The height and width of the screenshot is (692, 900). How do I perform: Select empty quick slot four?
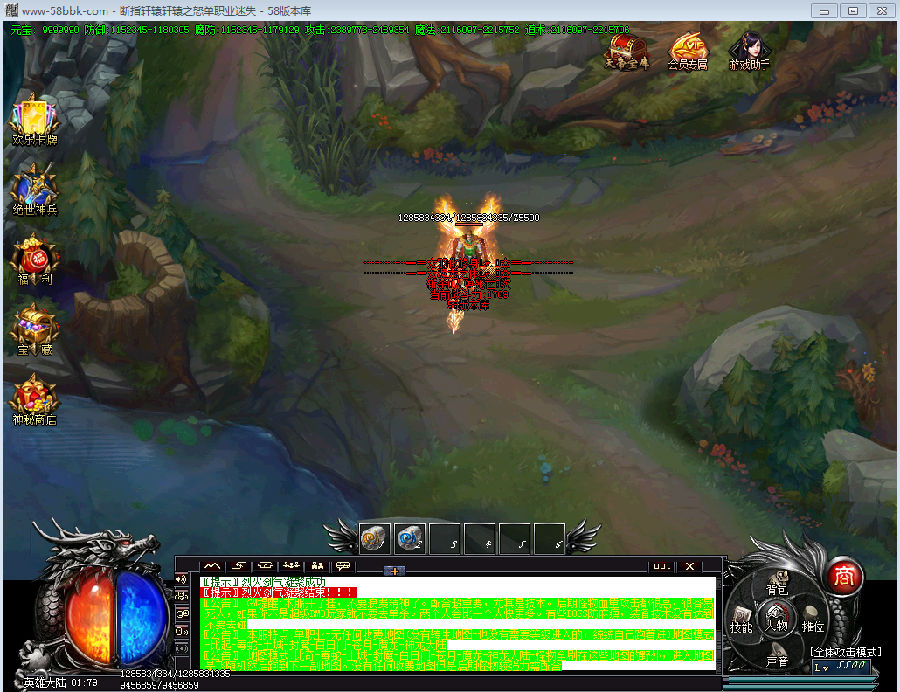coord(480,539)
